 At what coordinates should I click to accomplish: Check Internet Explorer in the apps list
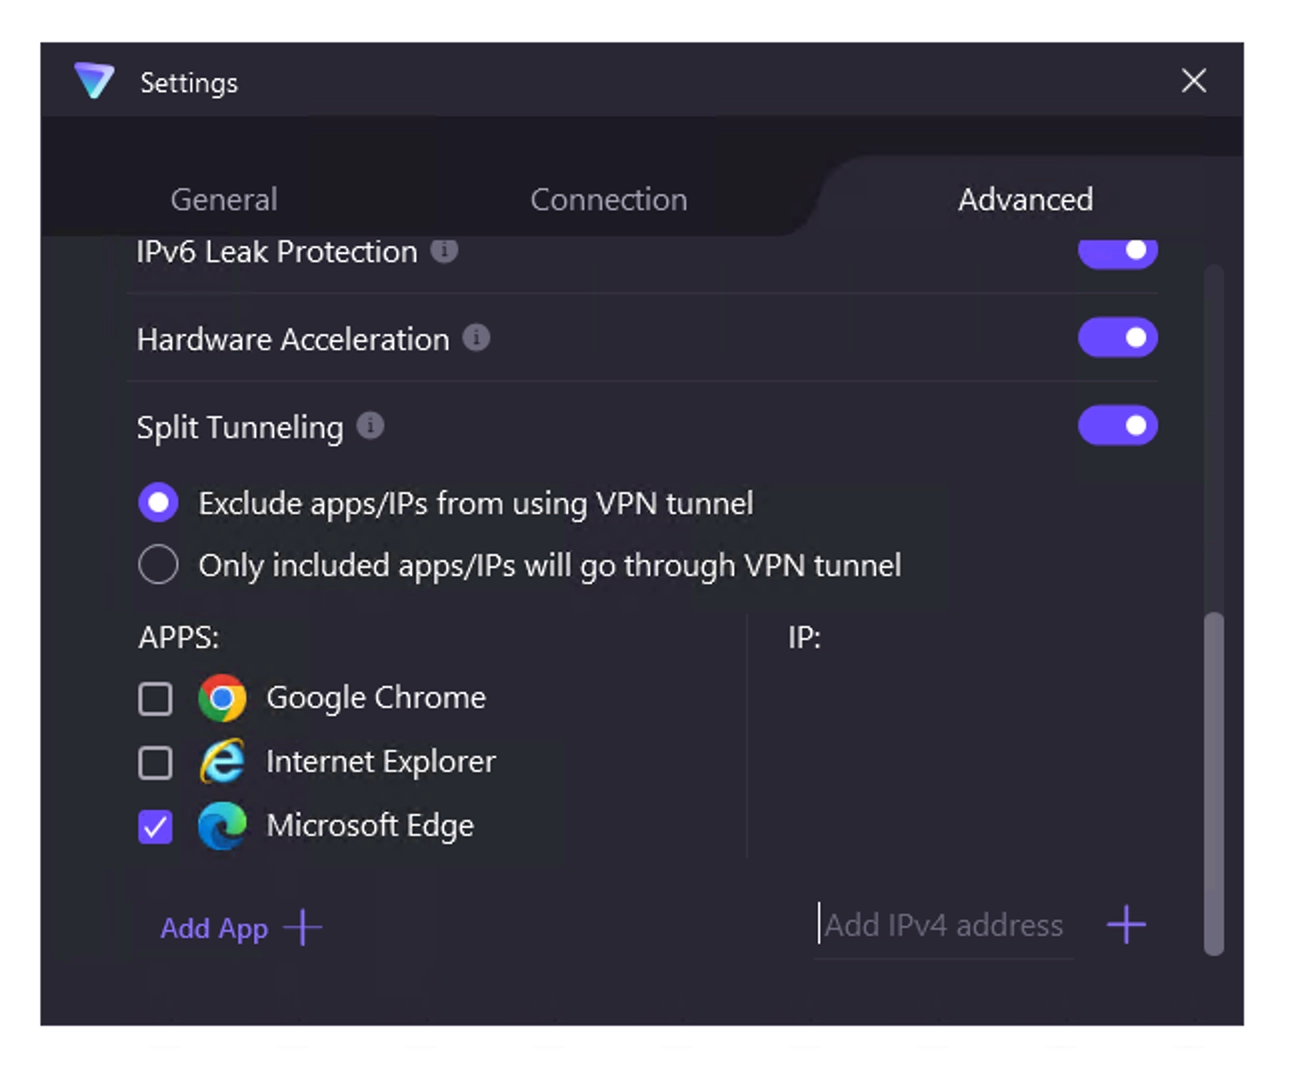tap(155, 762)
